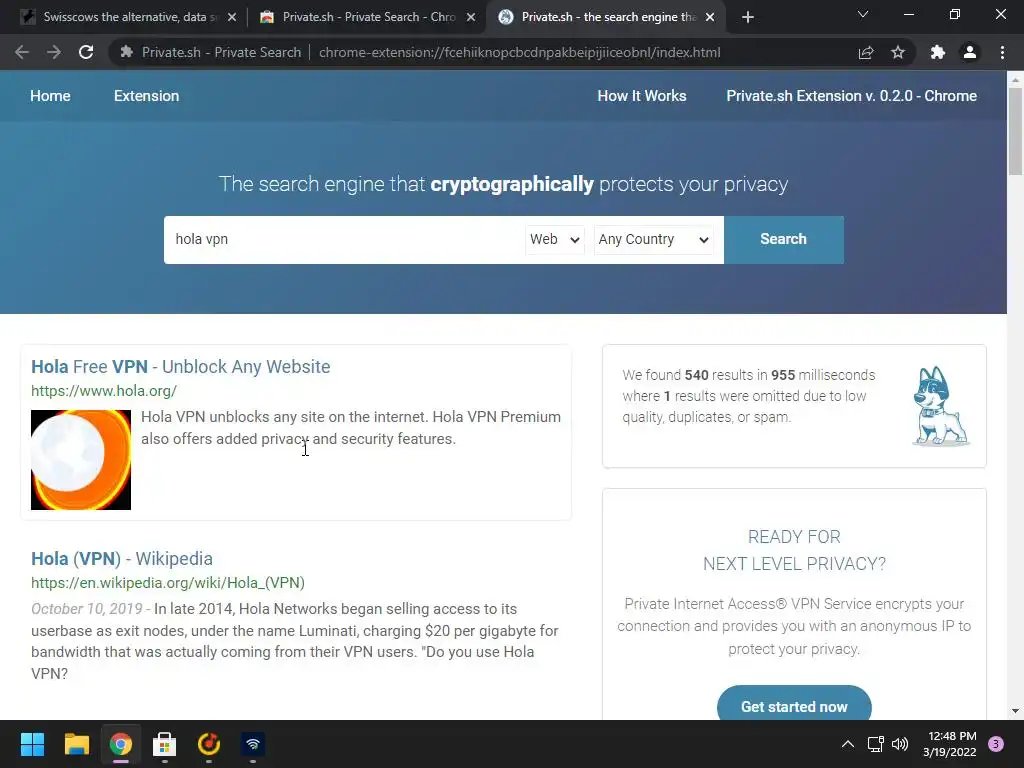The image size is (1024, 768).
Task: Open Hola Free VPN - Unblock Any Website result
Action: click(x=181, y=367)
